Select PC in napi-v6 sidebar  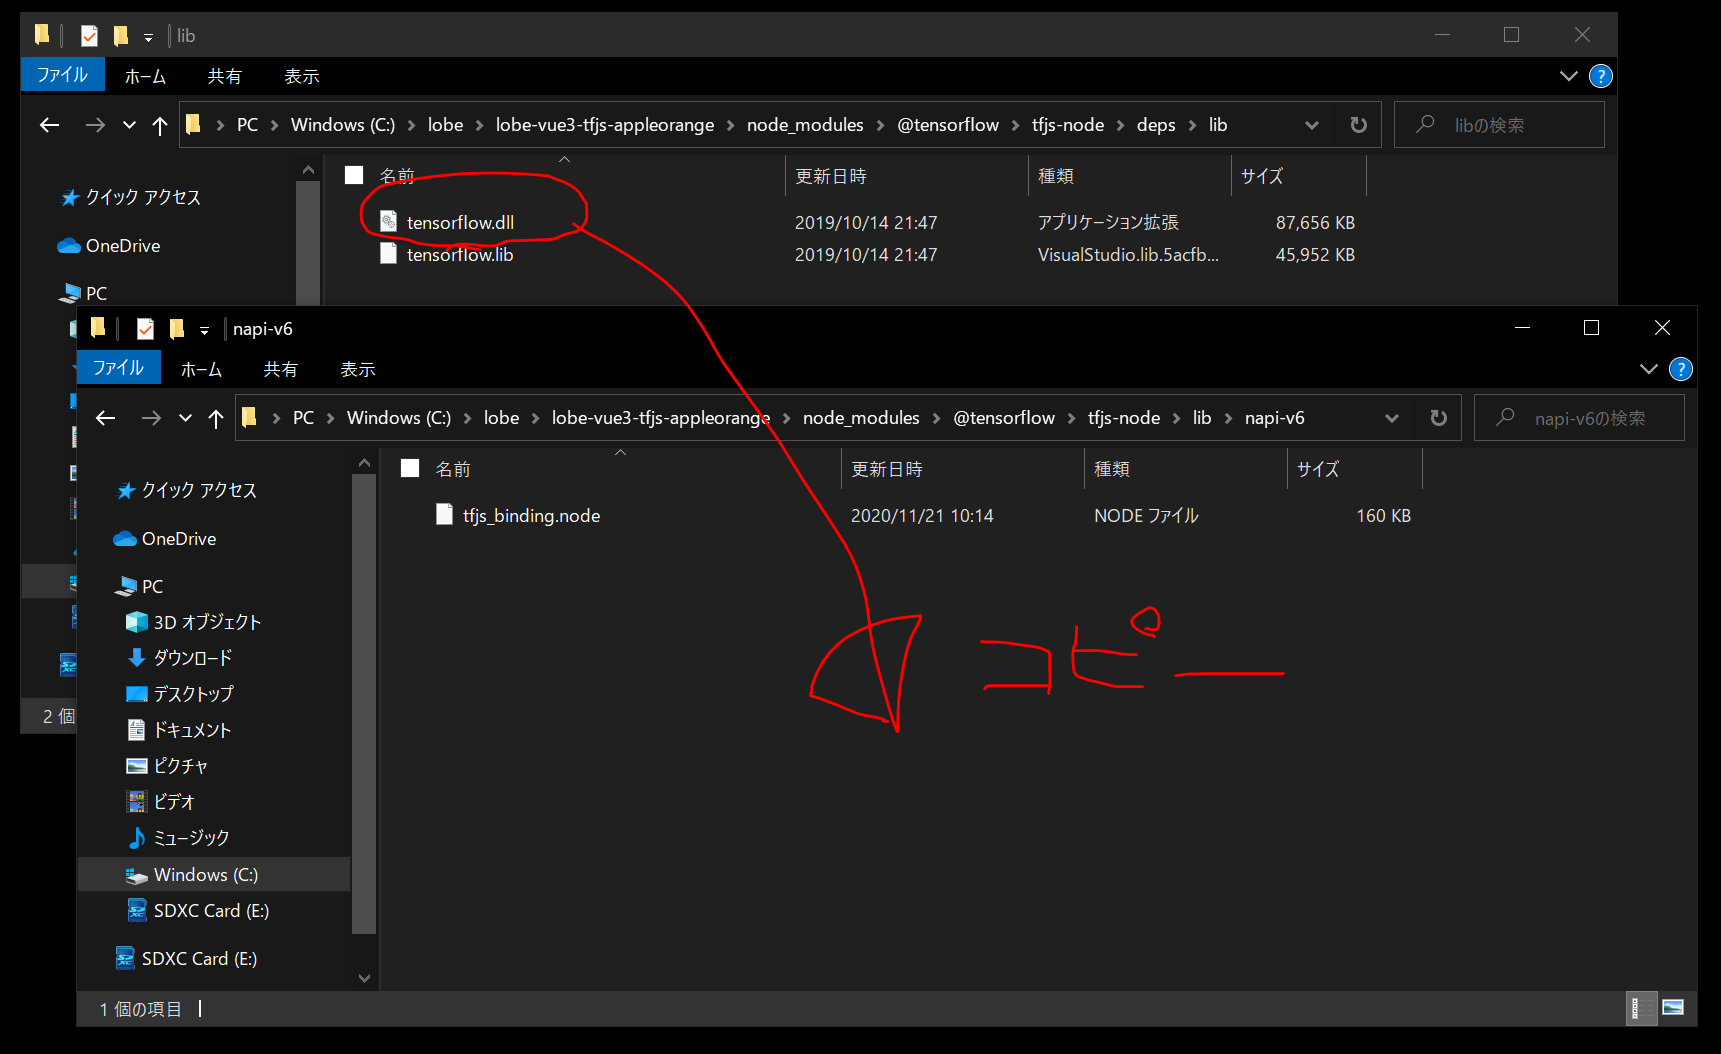coord(139,586)
